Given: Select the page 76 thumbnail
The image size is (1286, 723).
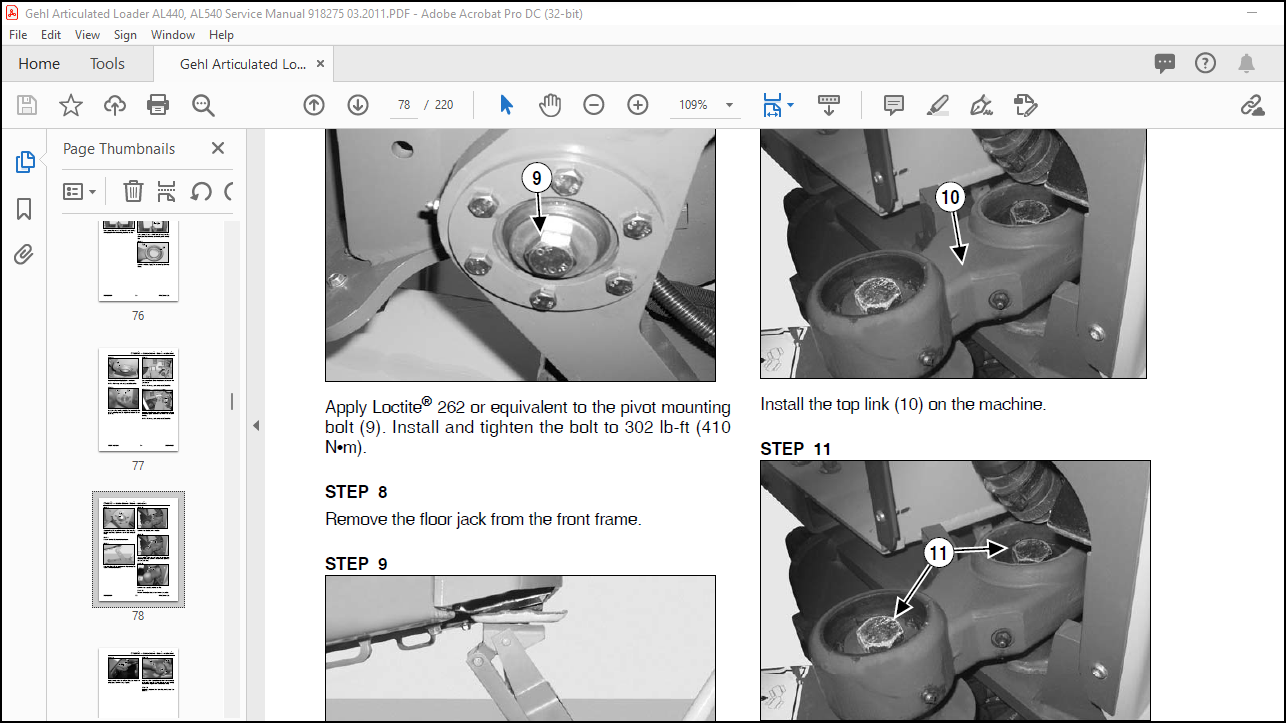Looking at the screenshot, I should pyautogui.click(x=138, y=259).
